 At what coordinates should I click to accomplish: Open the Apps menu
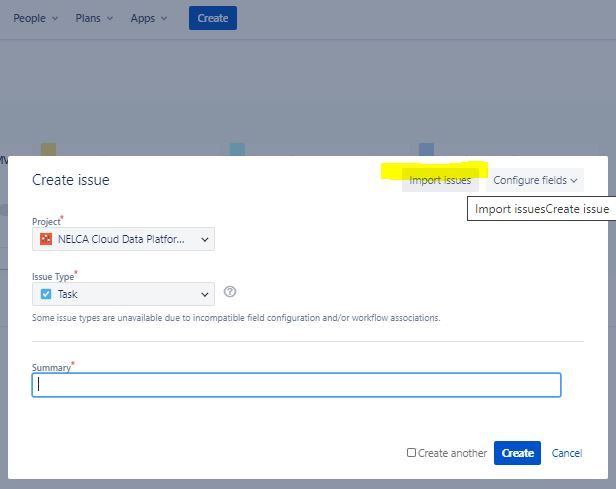point(148,18)
